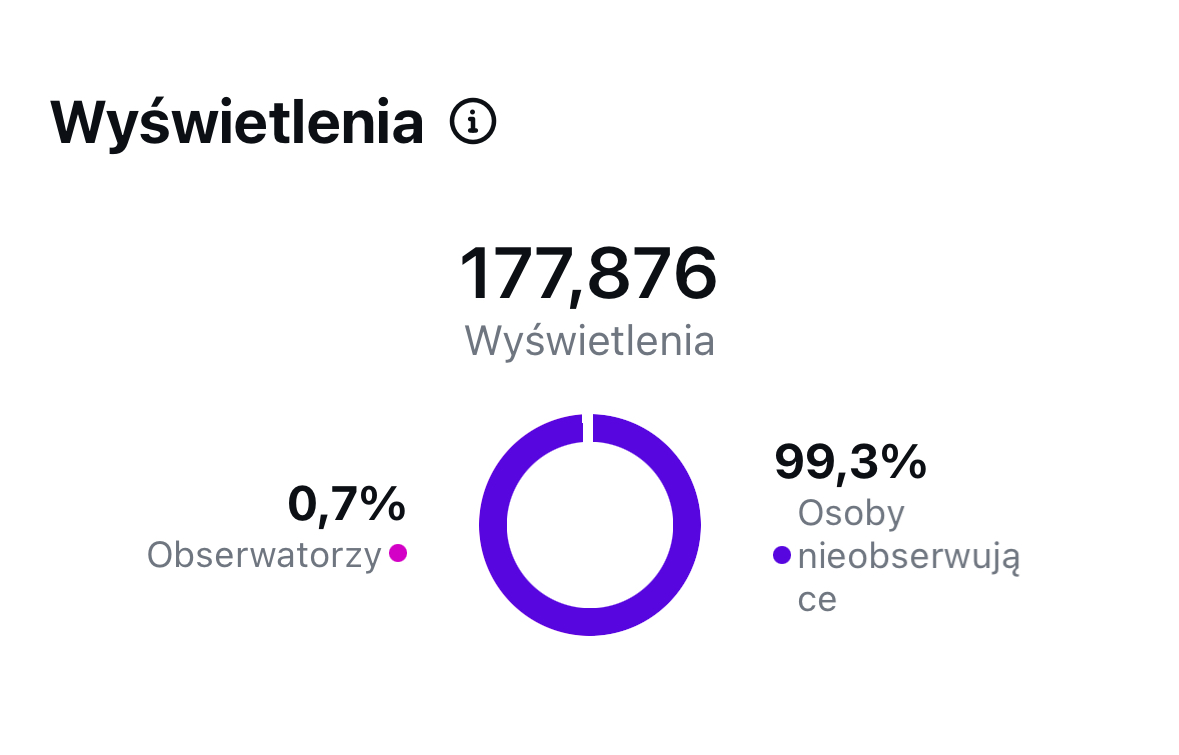Viewport: 1179px width, 755px height.
Task: Select the 0,7% followers percentage
Action: coord(346,504)
